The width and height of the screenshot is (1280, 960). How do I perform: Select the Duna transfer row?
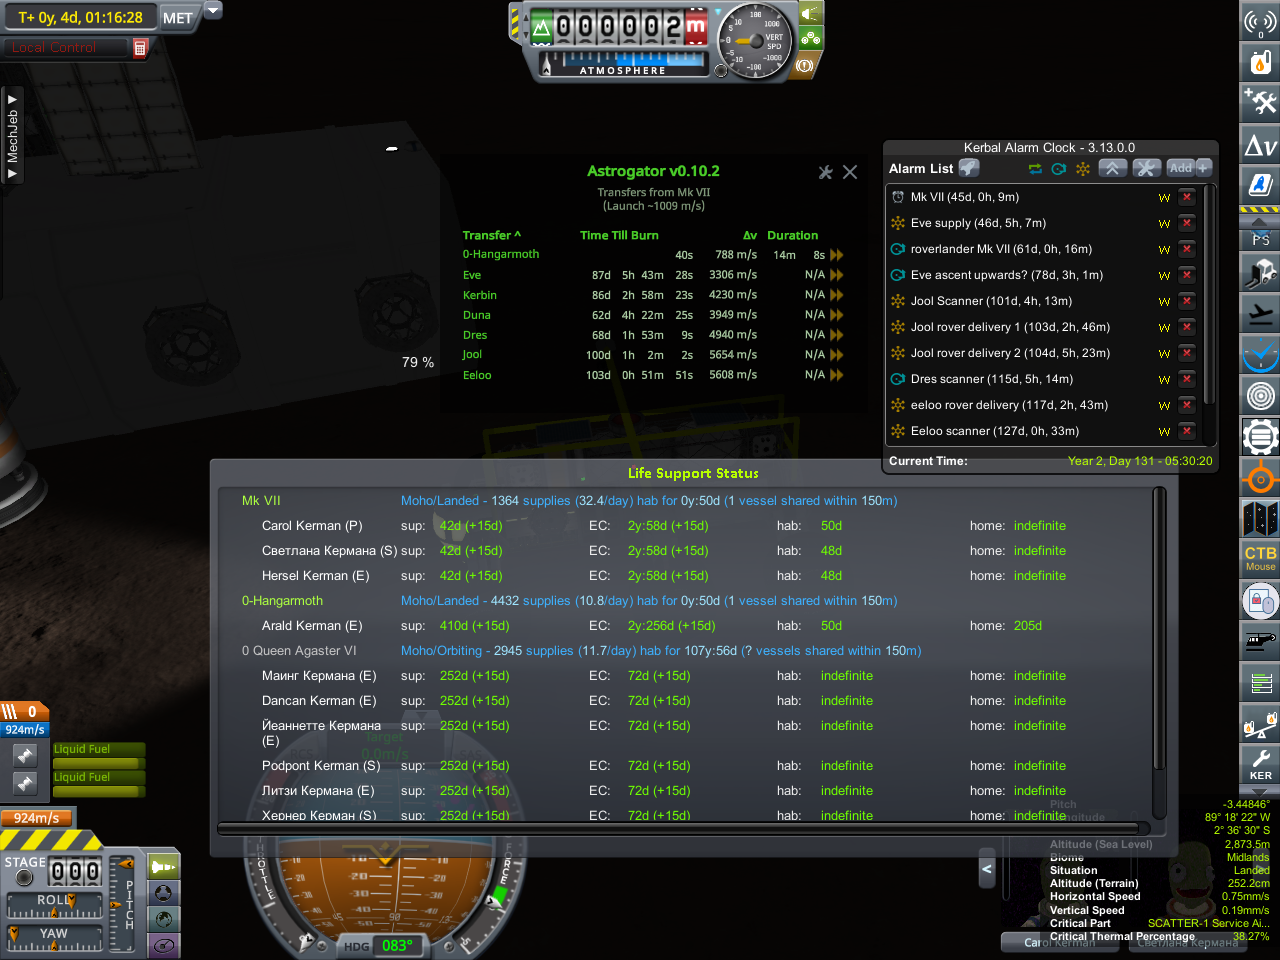pyautogui.click(x=653, y=315)
